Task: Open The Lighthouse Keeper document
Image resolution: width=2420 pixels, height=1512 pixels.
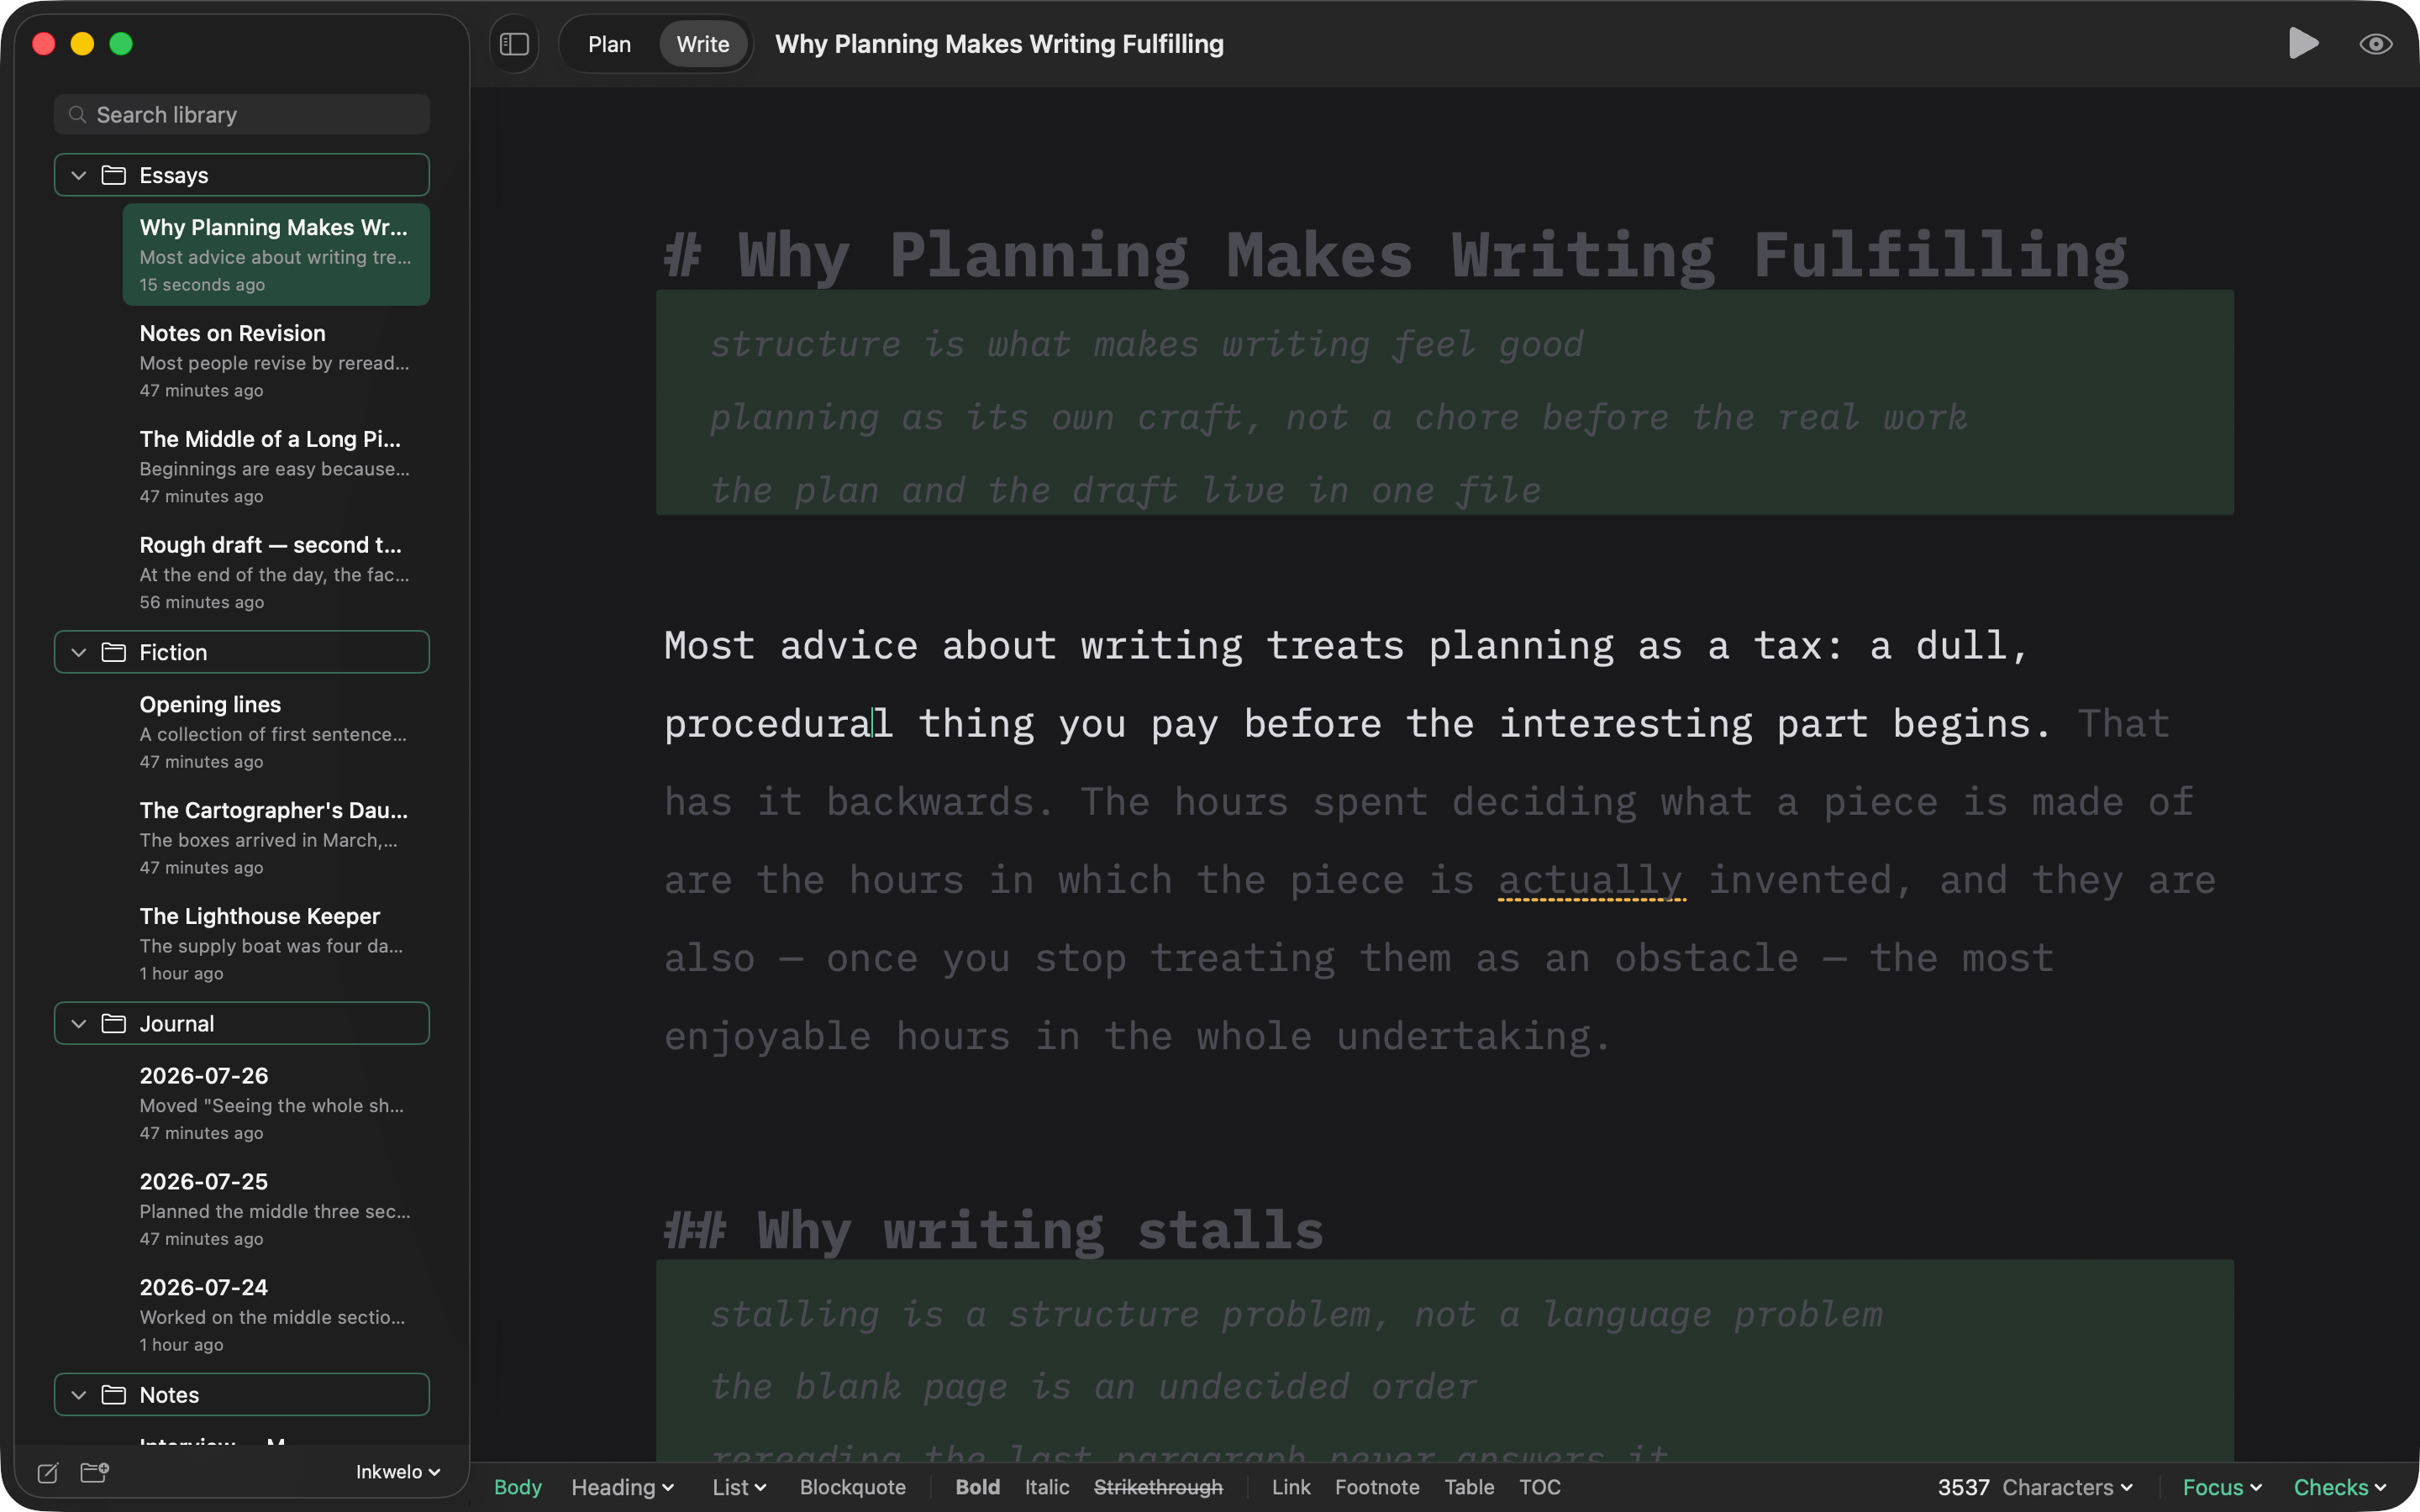Action: coord(276,944)
